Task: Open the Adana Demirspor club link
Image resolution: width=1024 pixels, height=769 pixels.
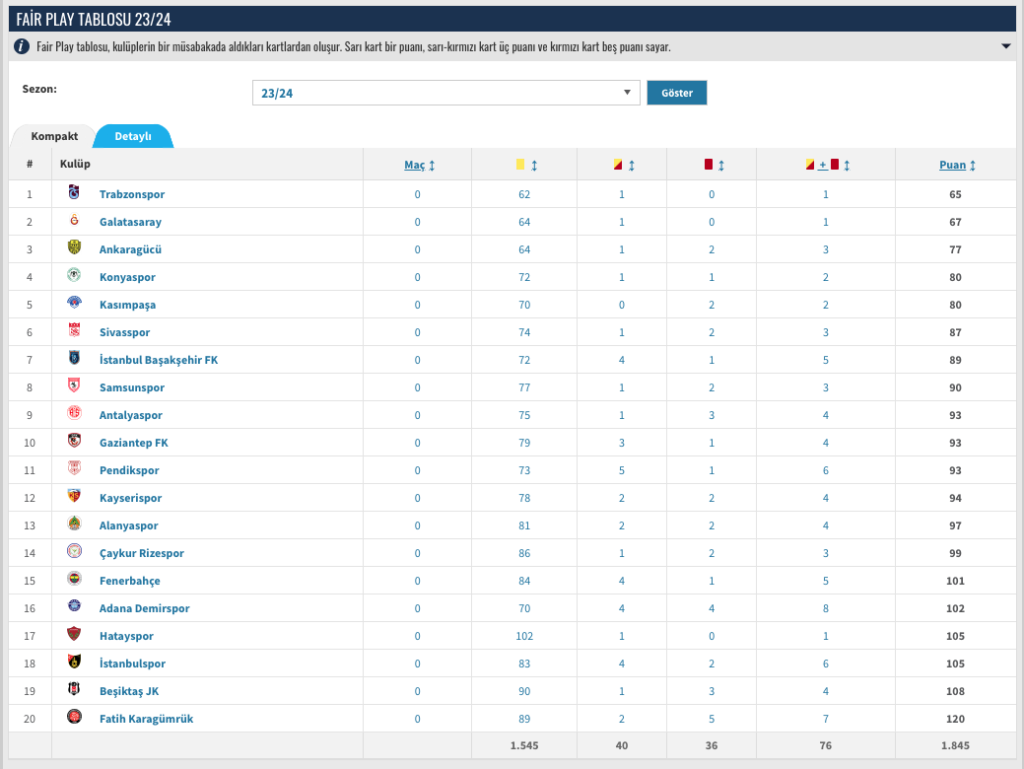Action: [x=144, y=608]
